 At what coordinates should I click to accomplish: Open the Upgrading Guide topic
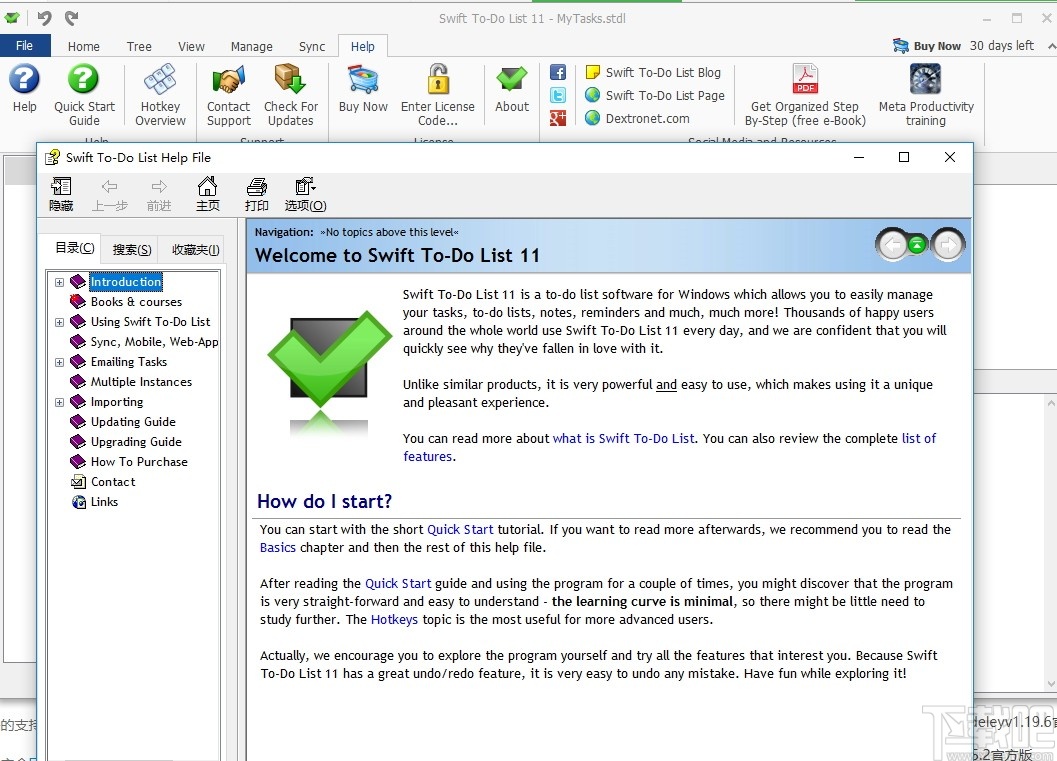[136, 442]
